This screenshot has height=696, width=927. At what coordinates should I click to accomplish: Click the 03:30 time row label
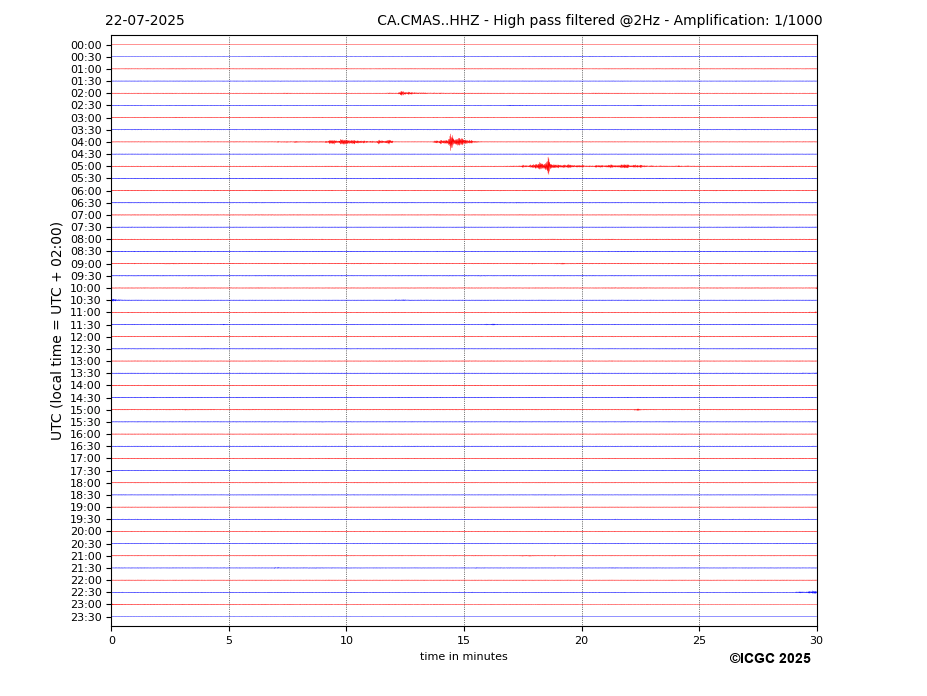click(86, 130)
